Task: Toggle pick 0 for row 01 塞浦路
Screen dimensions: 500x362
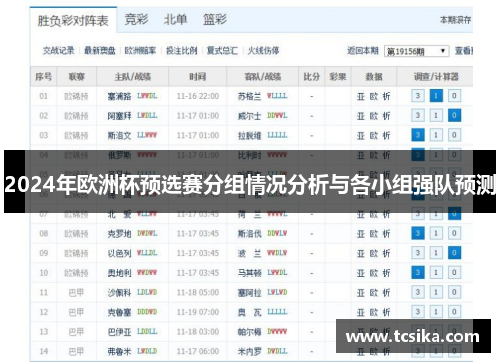Action: click(x=454, y=96)
